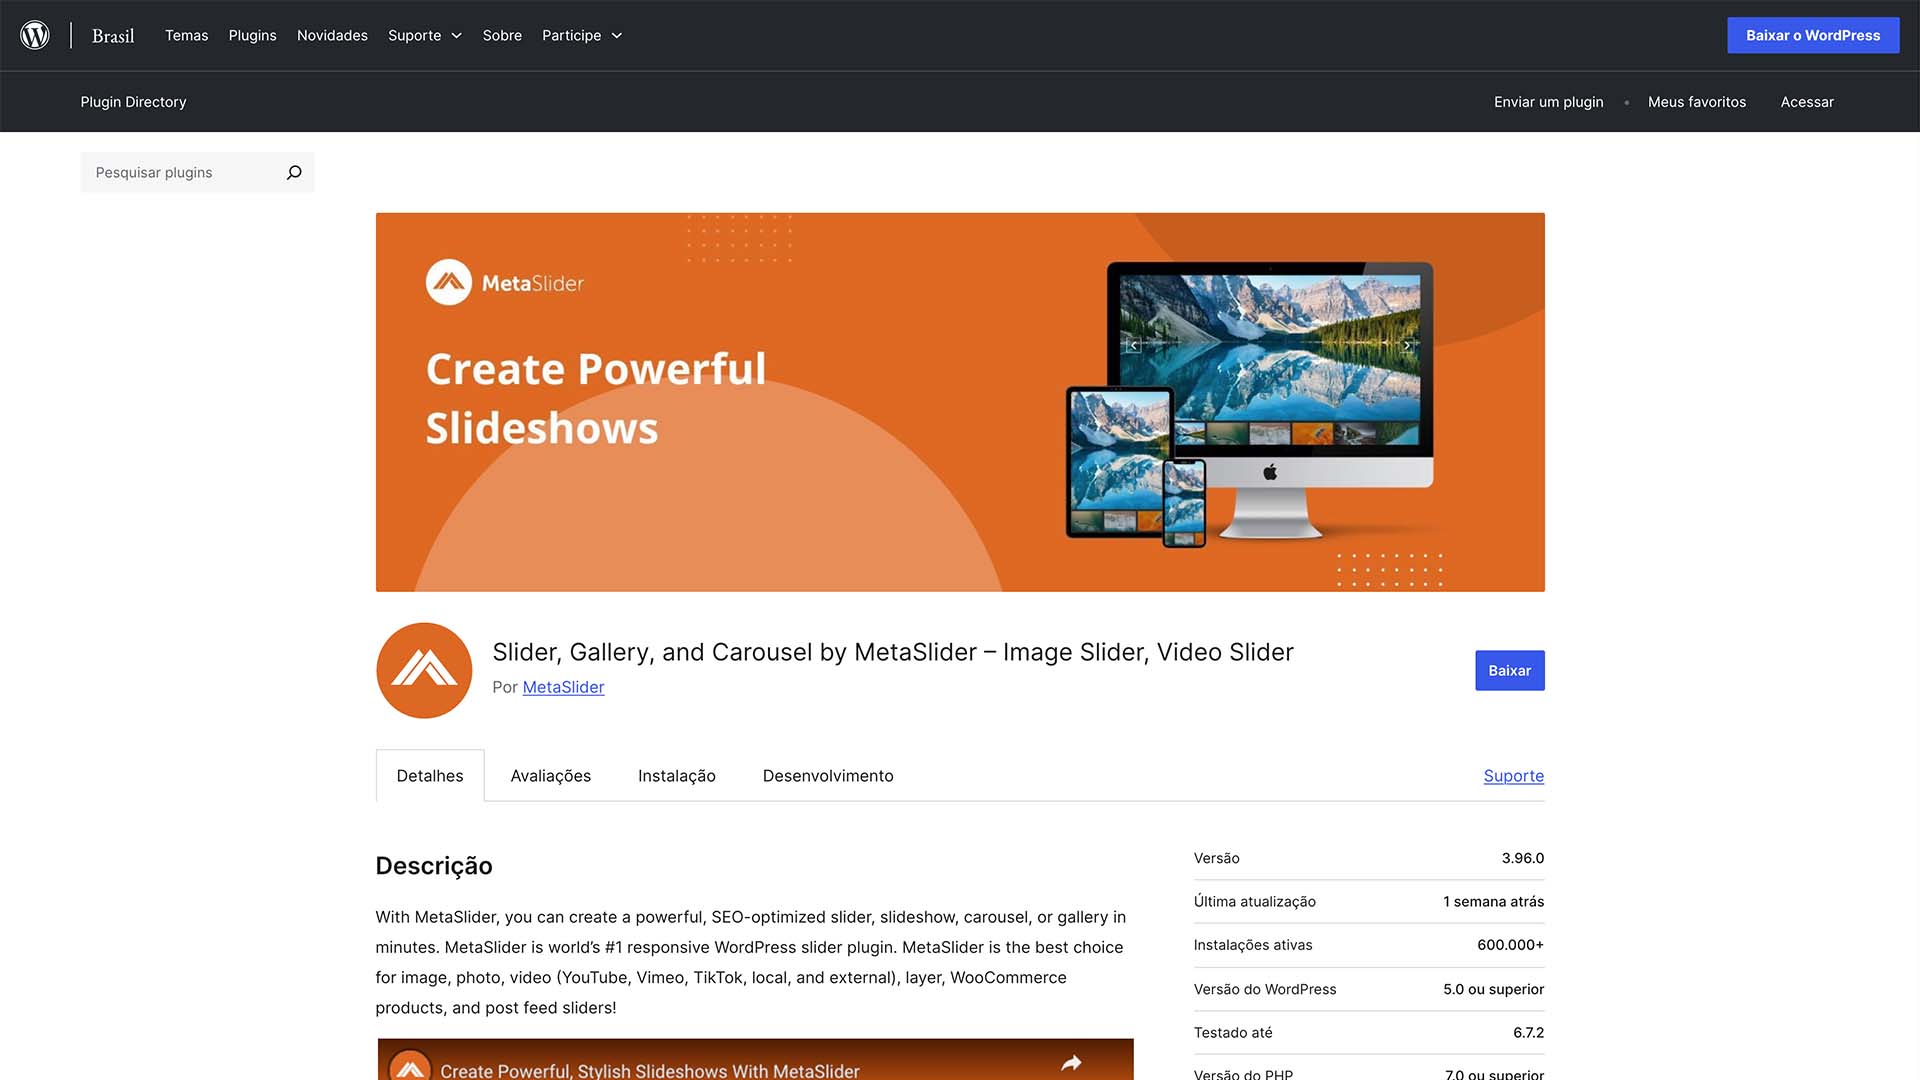Click the Enviar um plugin link

coord(1548,102)
